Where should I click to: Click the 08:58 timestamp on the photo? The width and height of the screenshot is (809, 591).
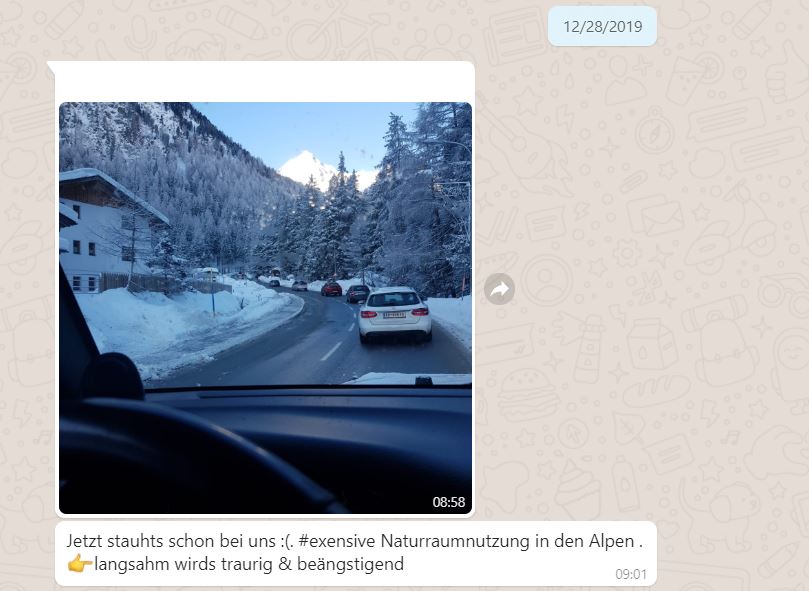click(448, 502)
